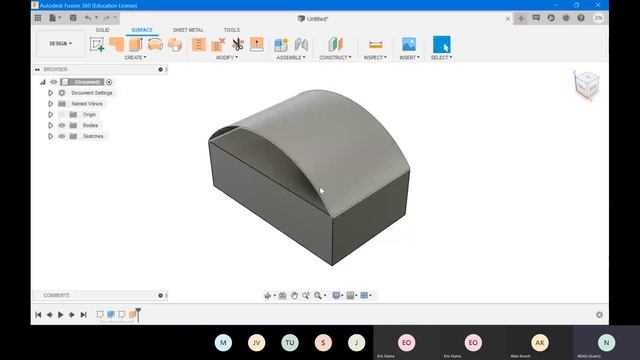Click the Create Sketch tool icon

(97, 44)
